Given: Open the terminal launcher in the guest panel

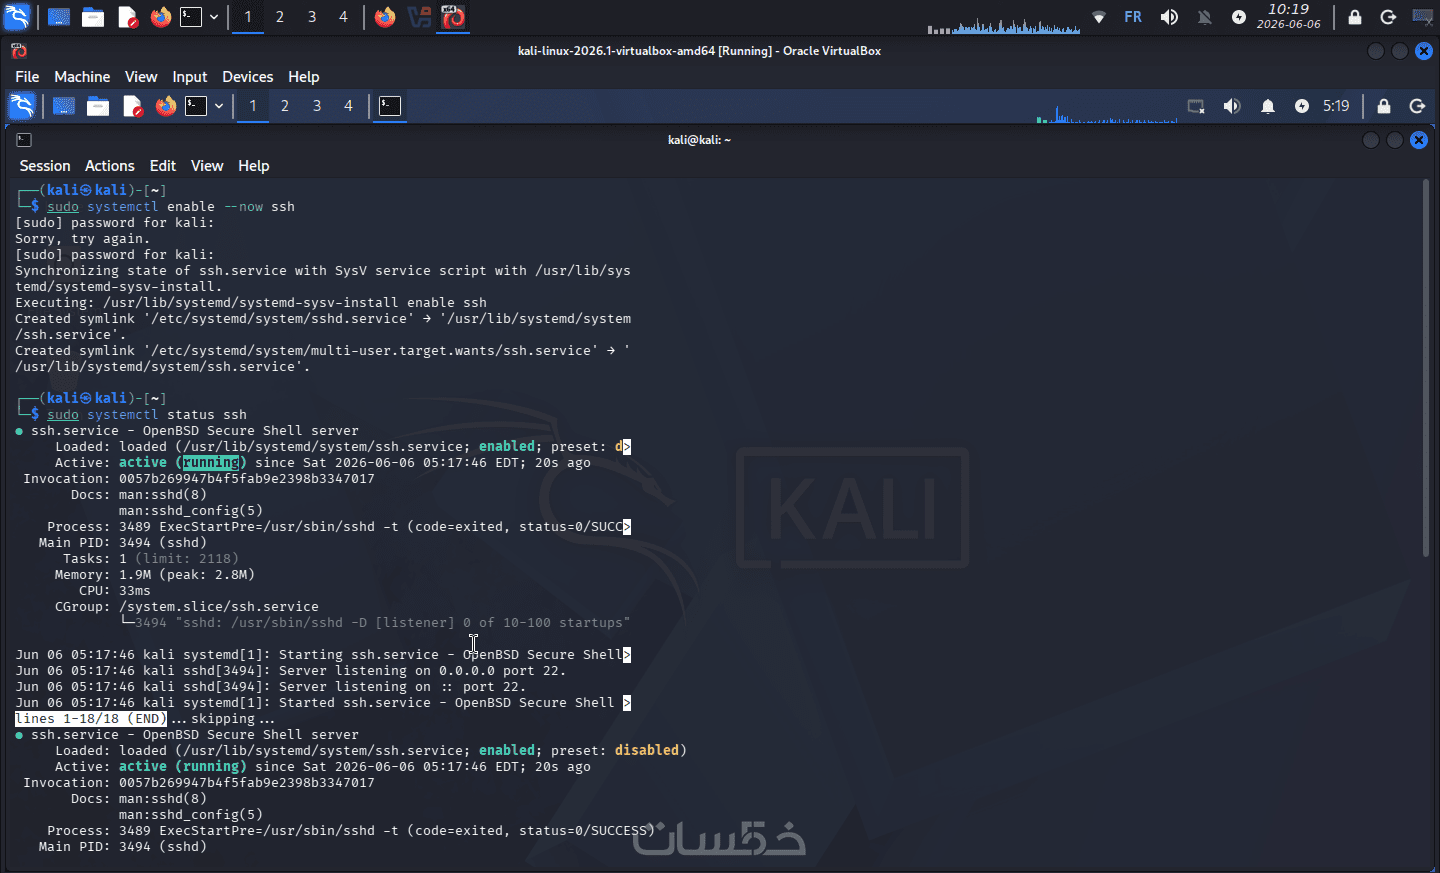Looking at the screenshot, I should (x=196, y=106).
